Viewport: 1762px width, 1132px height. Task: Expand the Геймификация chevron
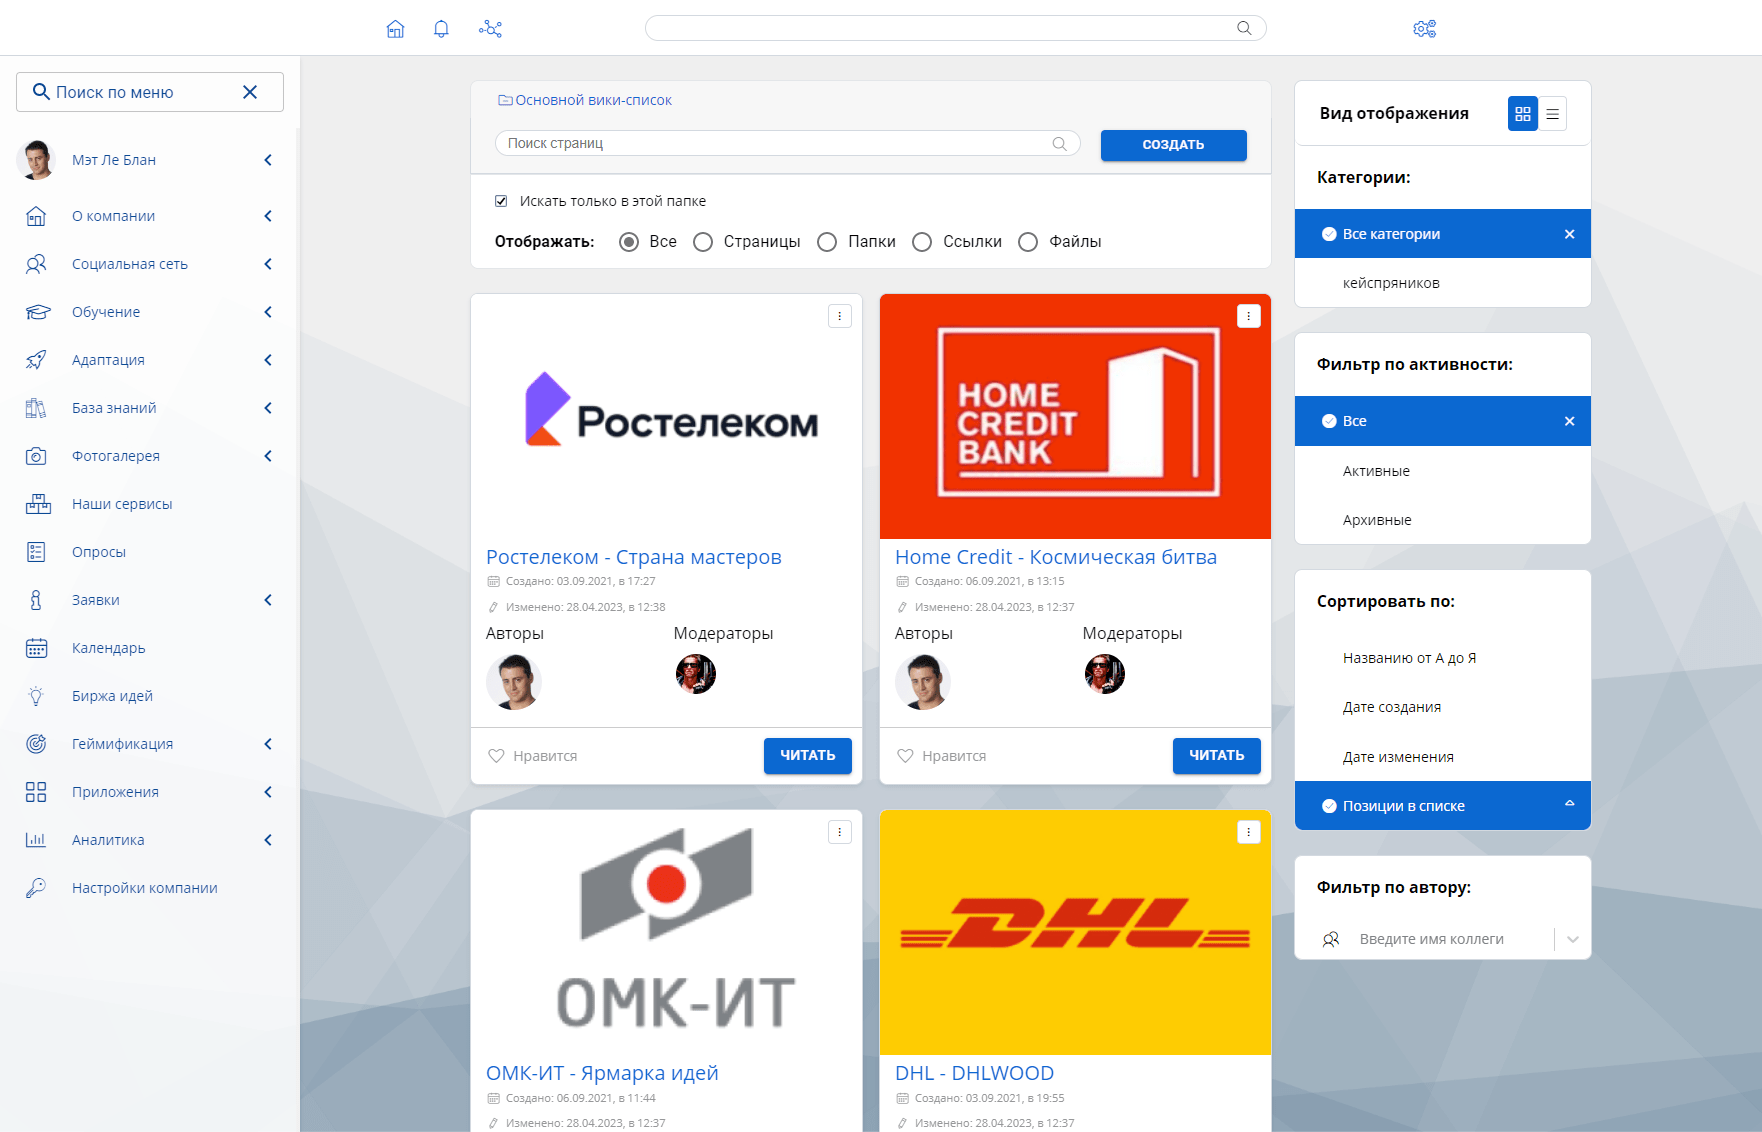pyautogui.click(x=268, y=744)
